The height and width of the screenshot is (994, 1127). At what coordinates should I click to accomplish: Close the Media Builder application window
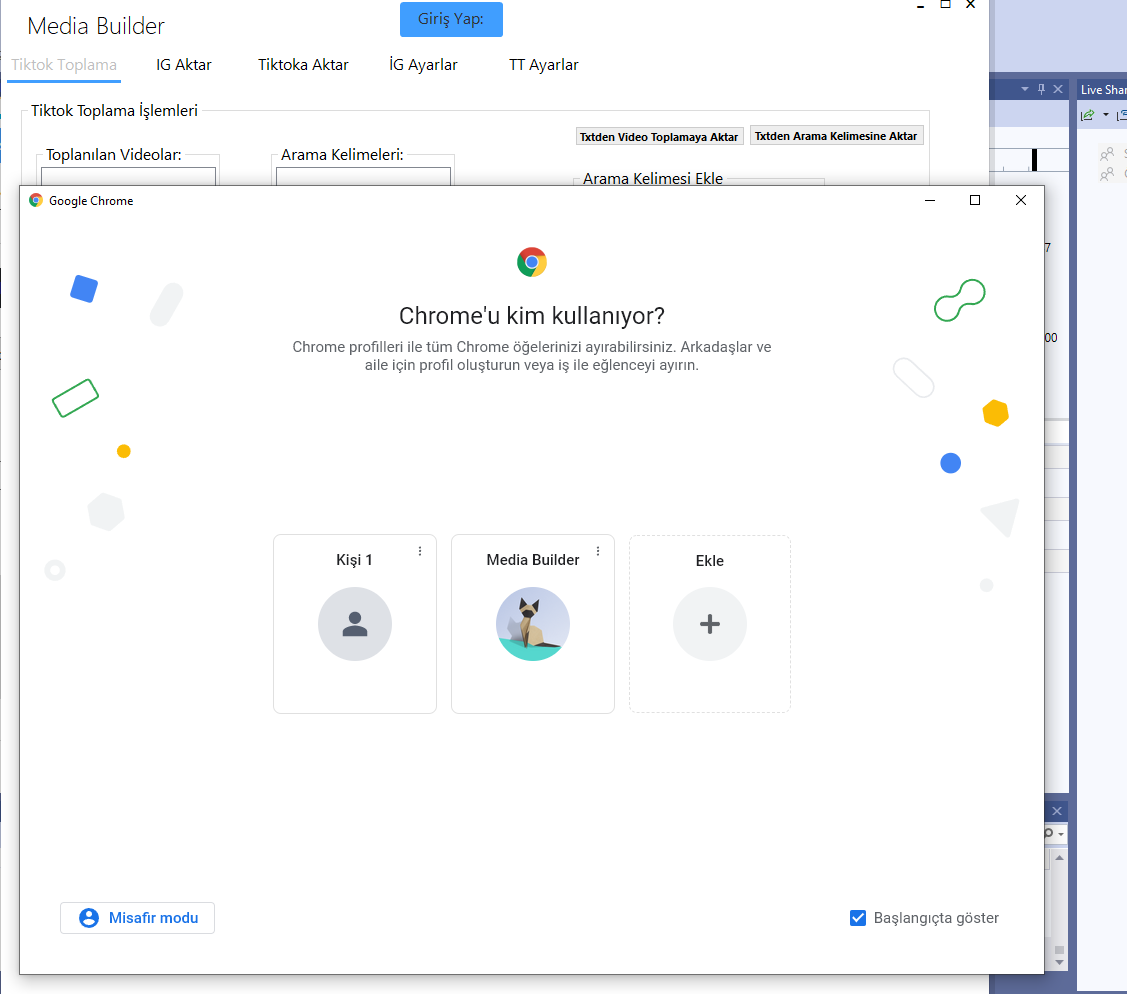pyautogui.click(x=970, y=5)
